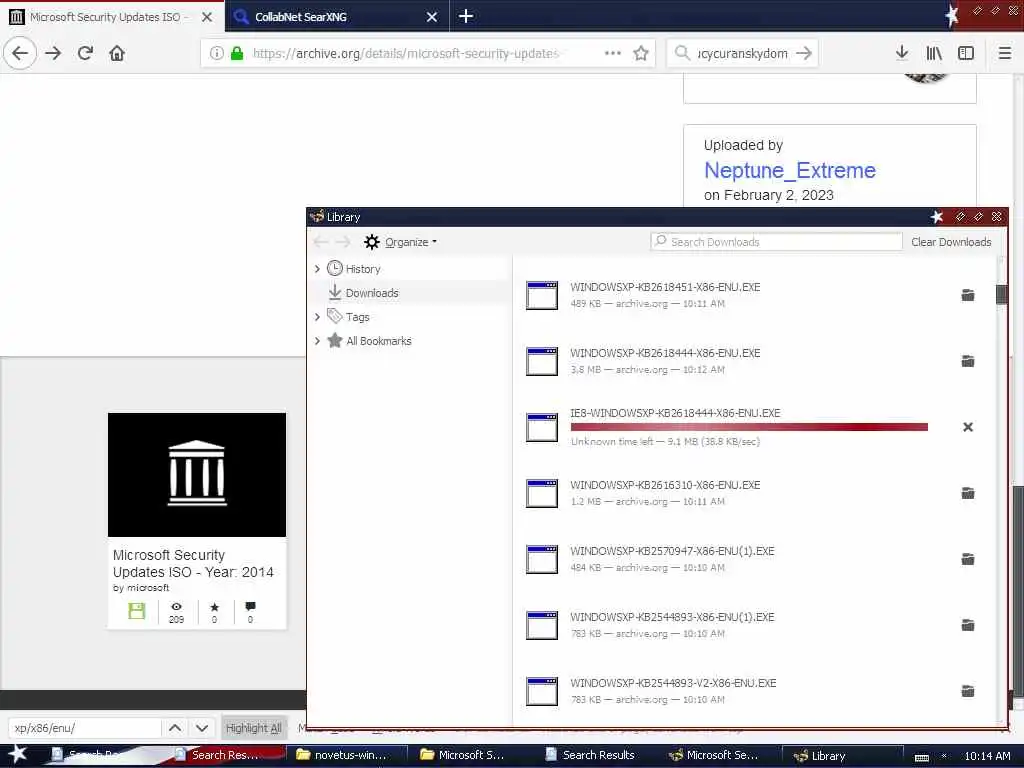Toggle Highlight All in the find bar
The height and width of the screenshot is (768, 1024).
coord(253,728)
